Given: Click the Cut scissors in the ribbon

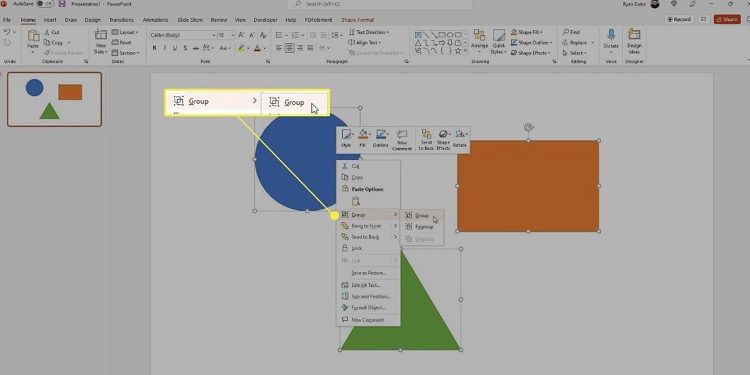Looking at the screenshot, I should coord(47,32).
